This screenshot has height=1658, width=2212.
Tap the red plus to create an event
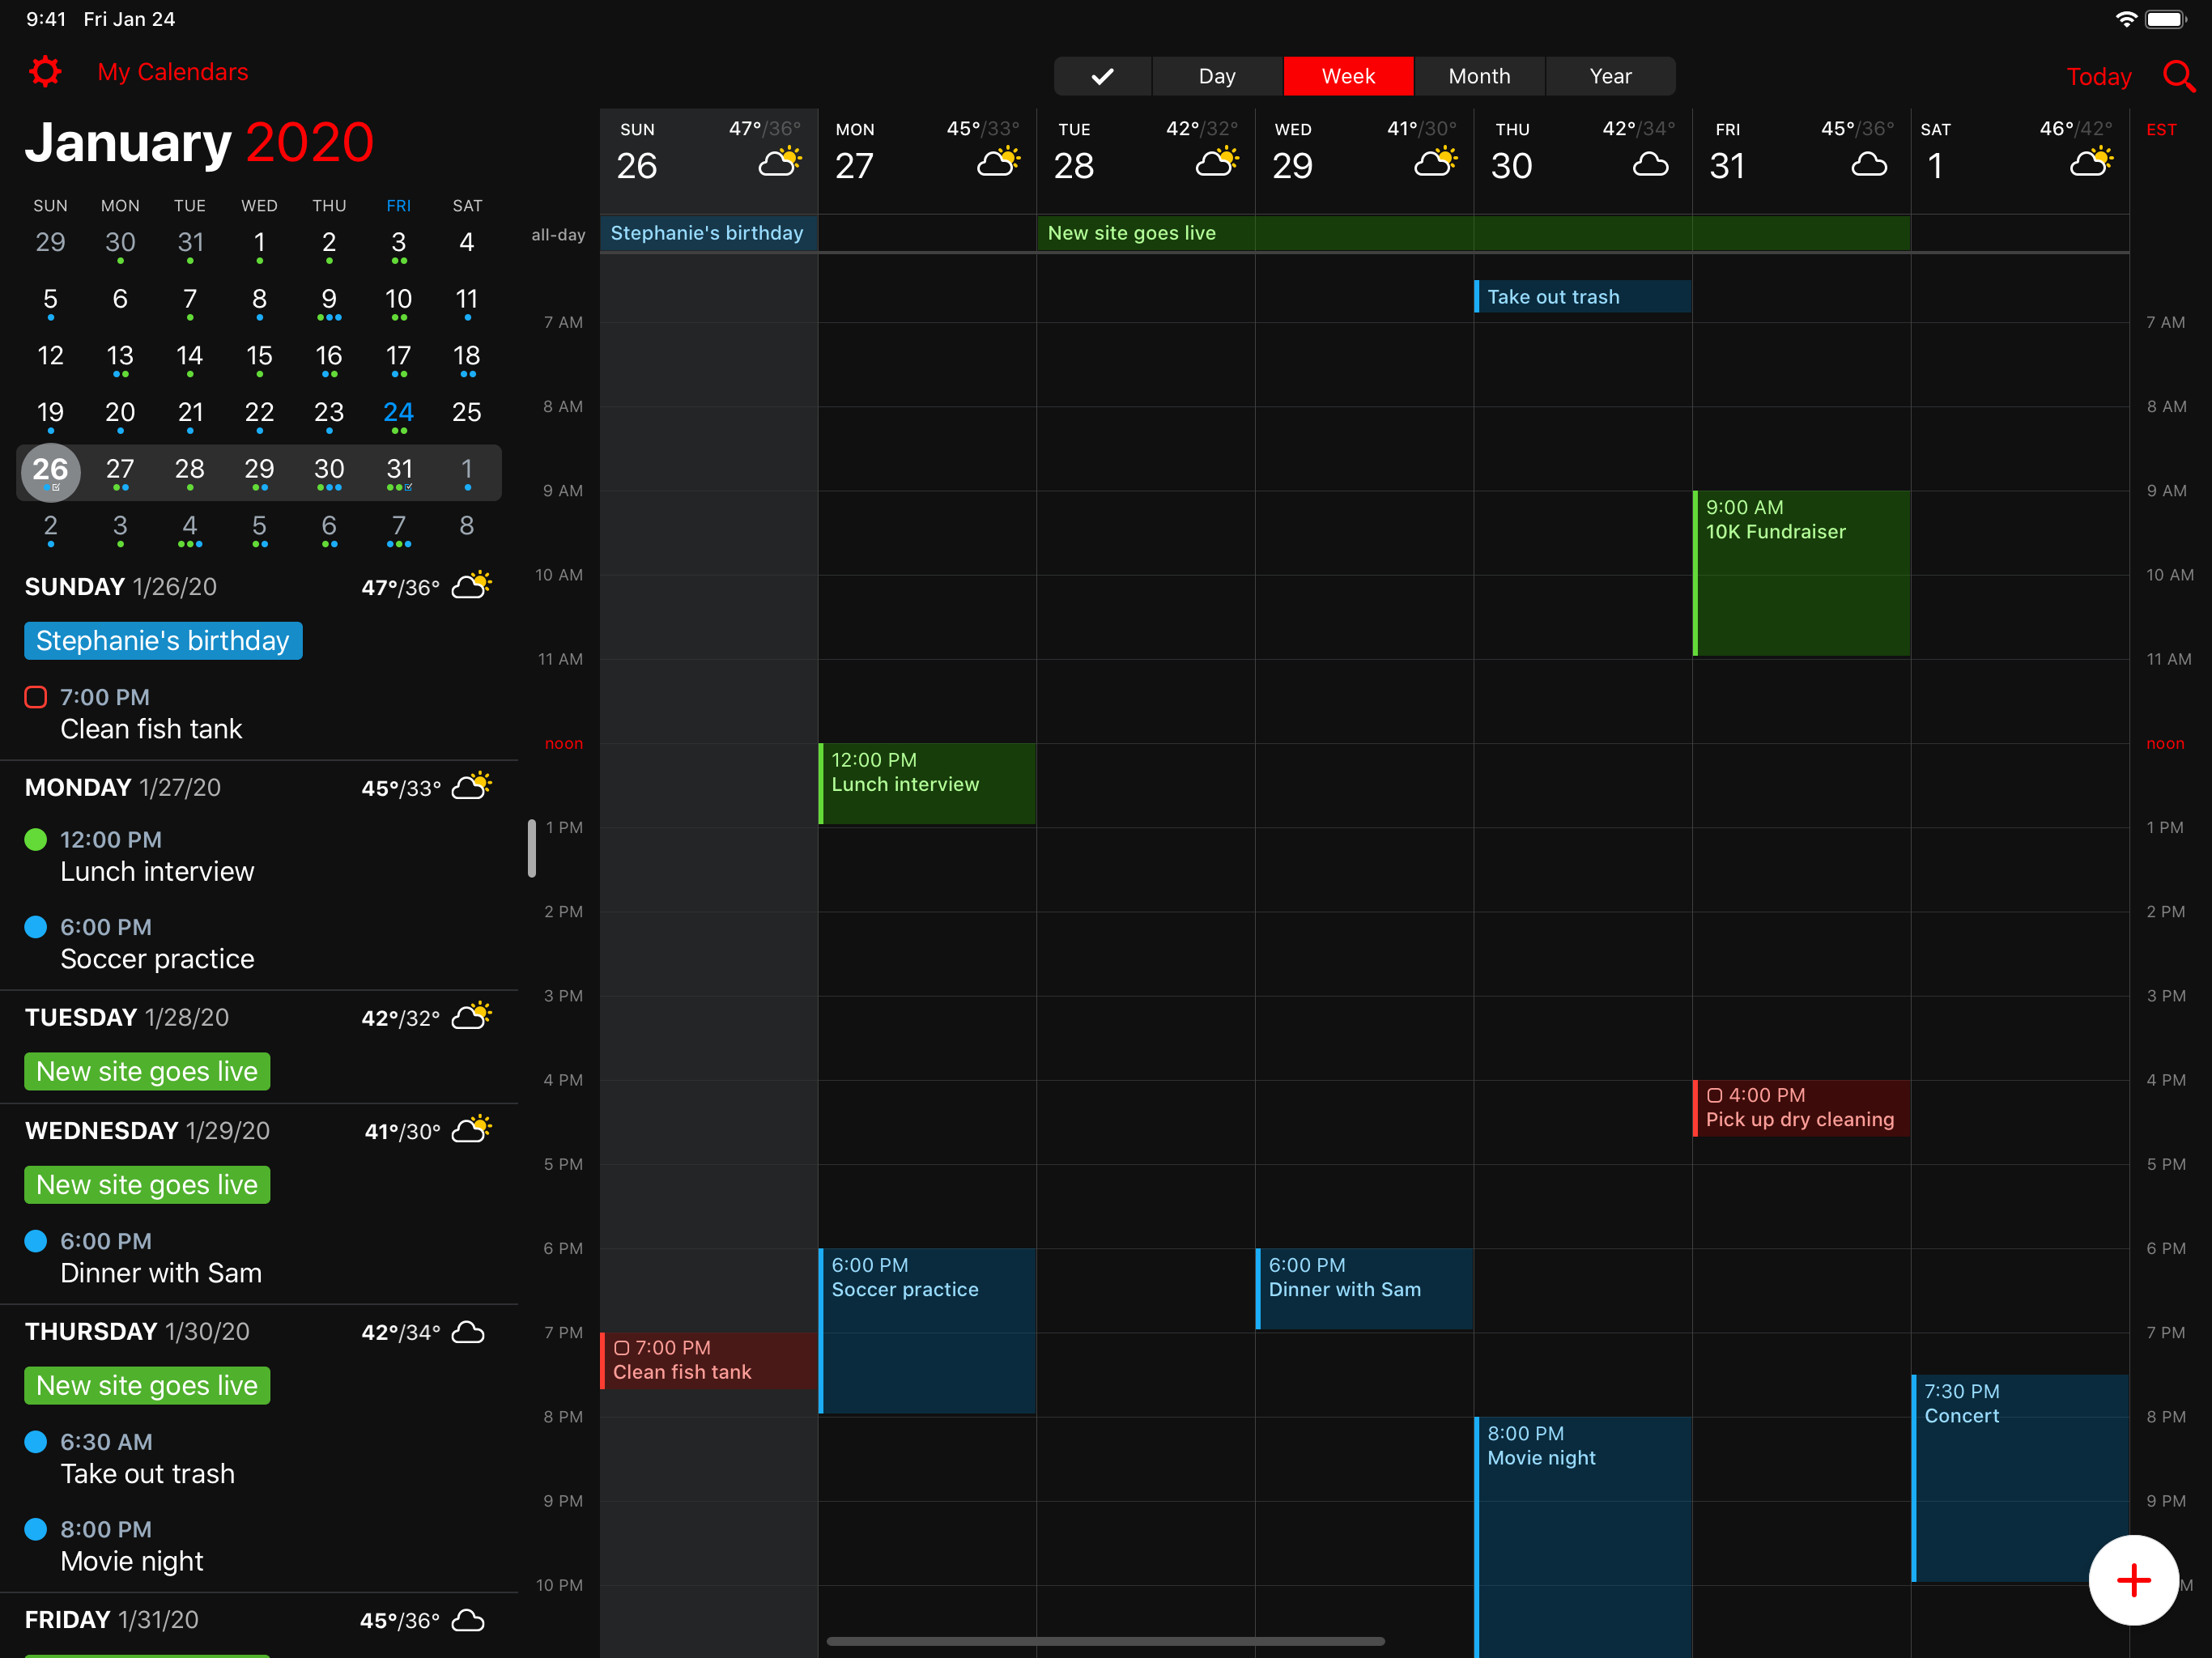[x=2133, y=1580]
